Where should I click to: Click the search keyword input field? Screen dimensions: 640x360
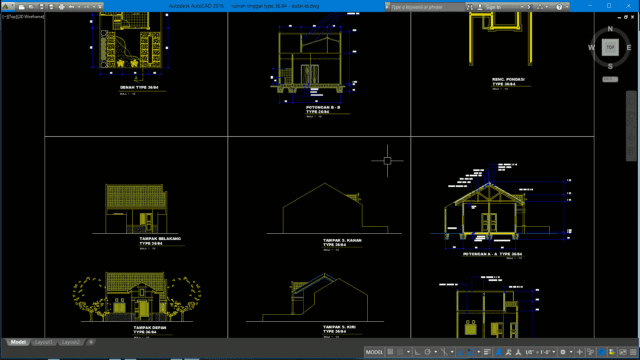point(427,7)
